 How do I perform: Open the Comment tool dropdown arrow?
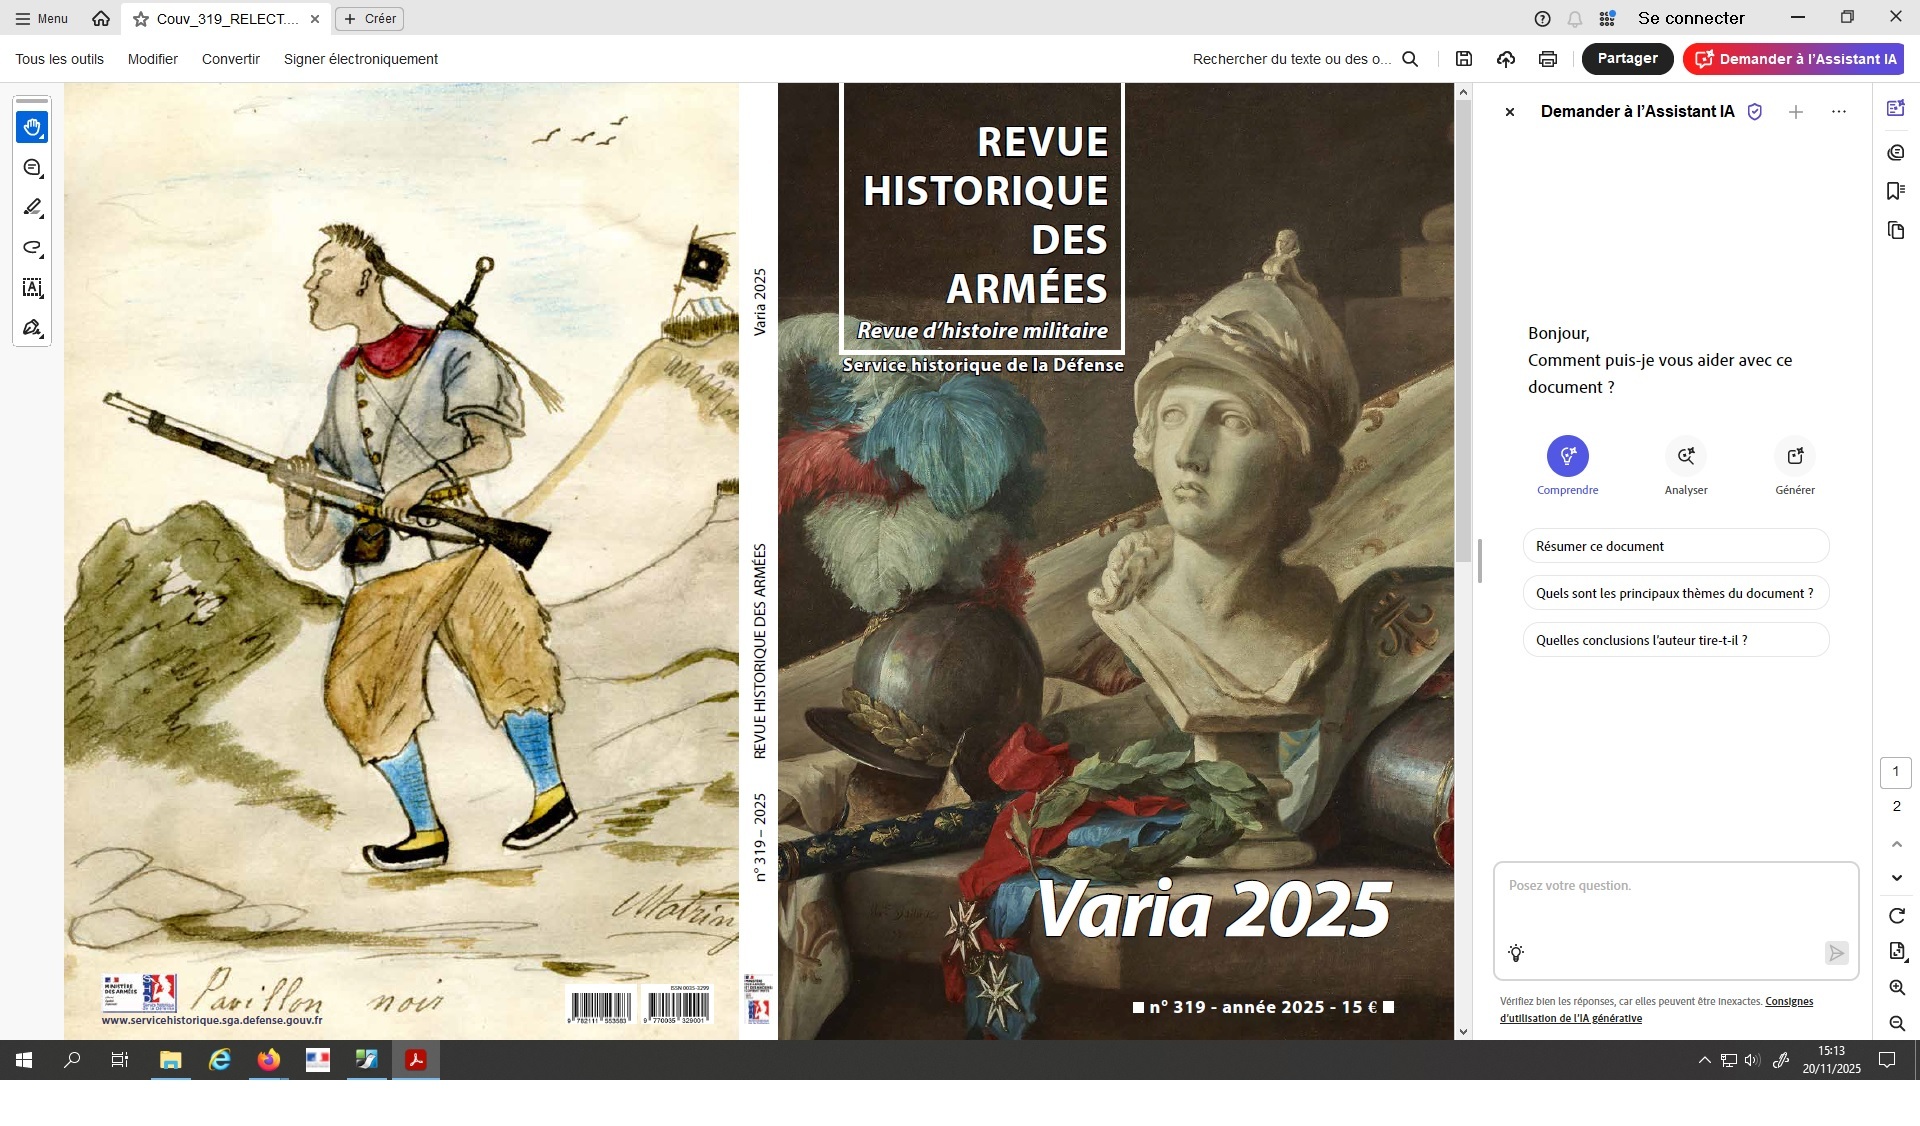[41, 178]
